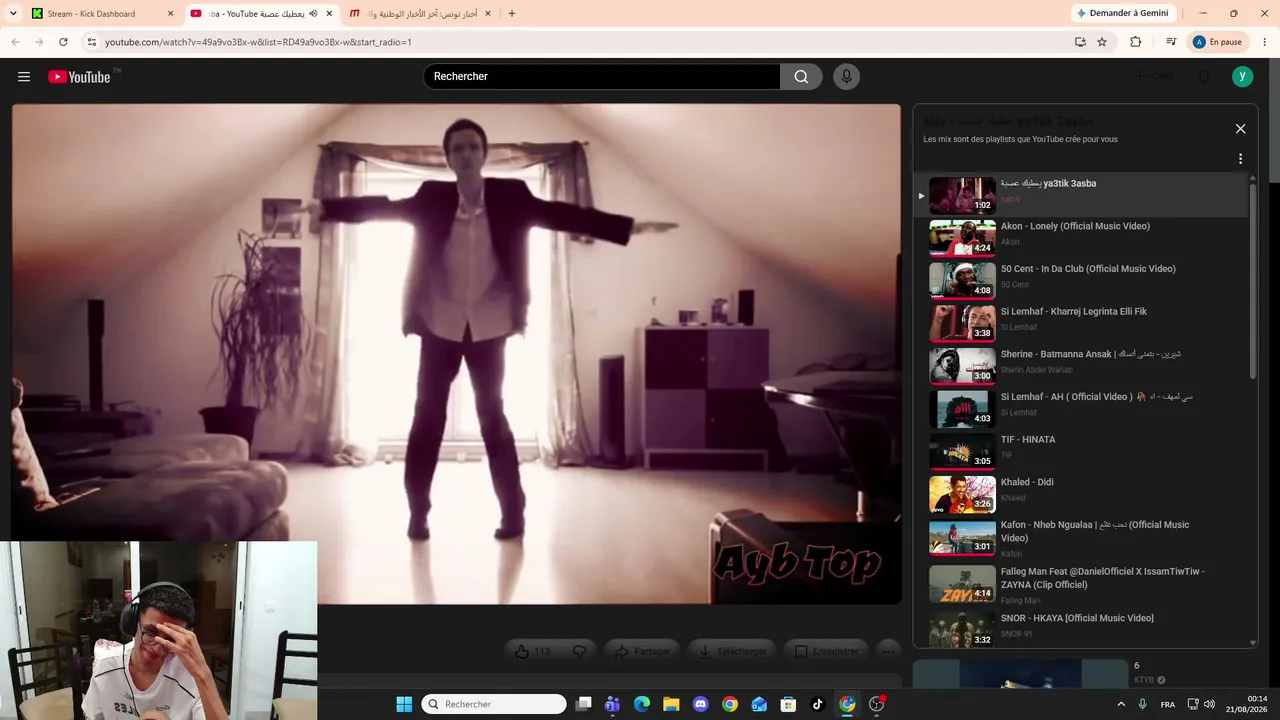Go back in browser history
Viewport: 1280px width, 720px height.
click(15, 42)
